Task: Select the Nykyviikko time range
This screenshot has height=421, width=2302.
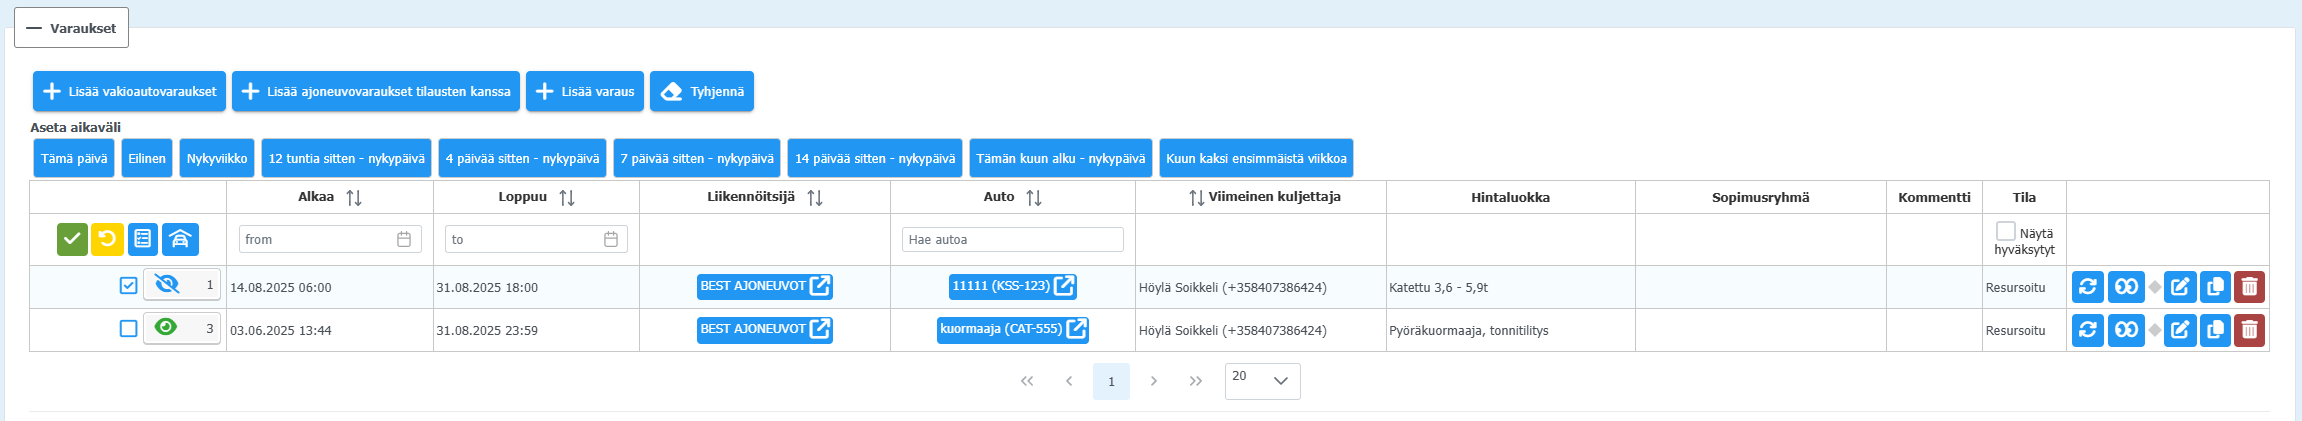Action: click(217, 158)
